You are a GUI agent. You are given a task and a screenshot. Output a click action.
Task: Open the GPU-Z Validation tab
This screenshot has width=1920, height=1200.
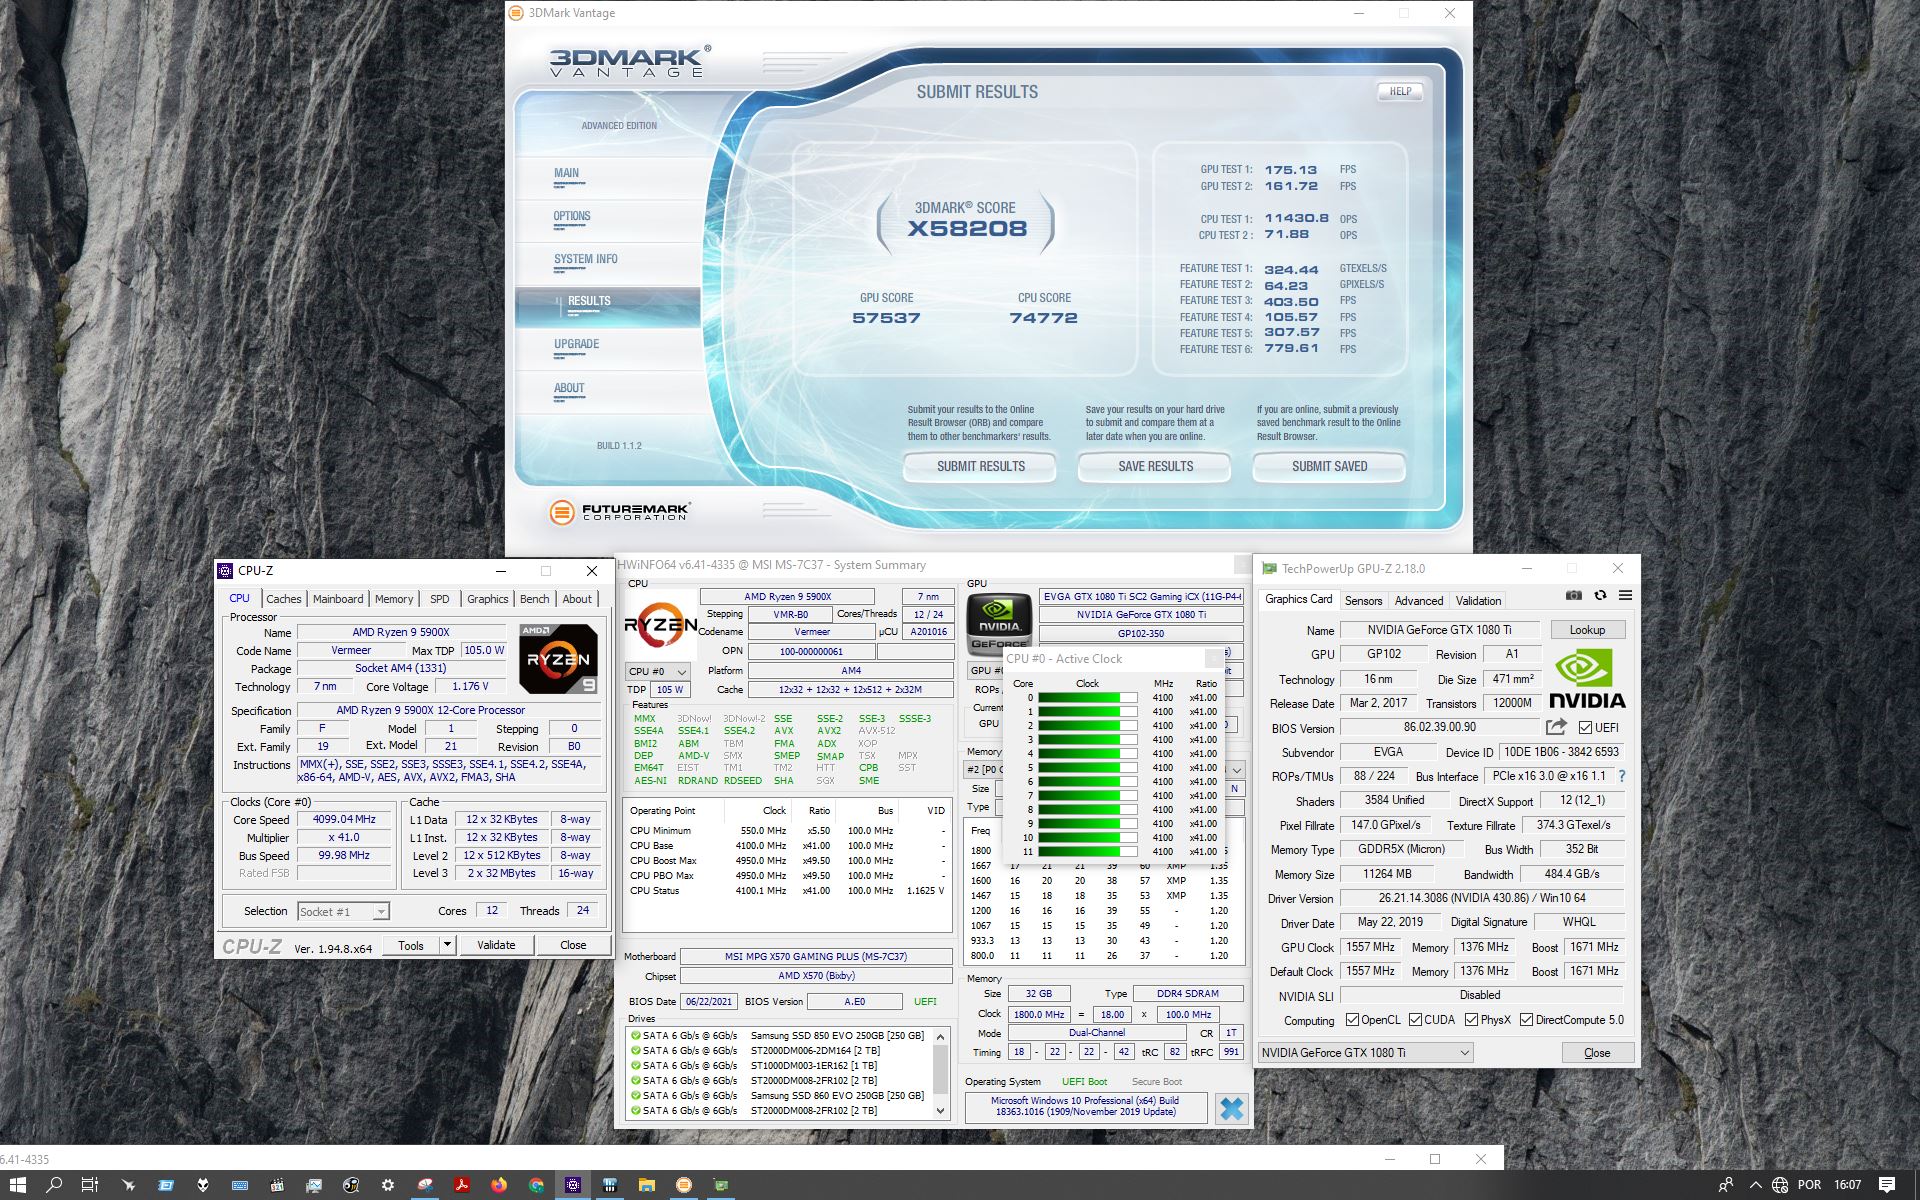1478,601
